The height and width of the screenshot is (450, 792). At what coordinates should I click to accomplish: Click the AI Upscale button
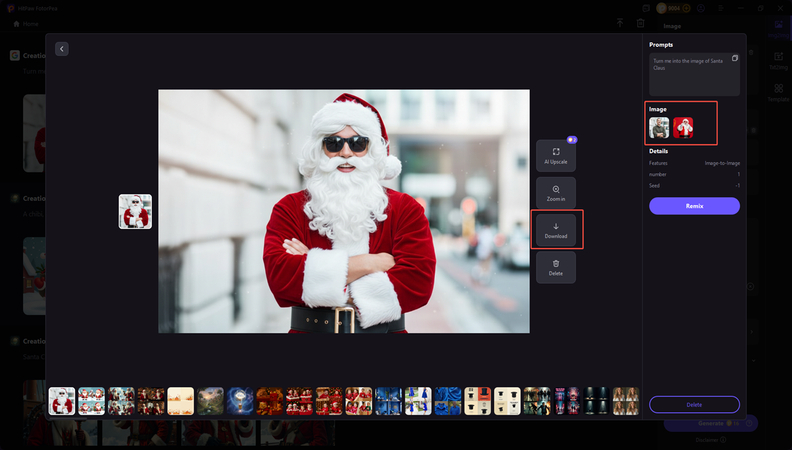pyautogui.click(x=556, y=156)
